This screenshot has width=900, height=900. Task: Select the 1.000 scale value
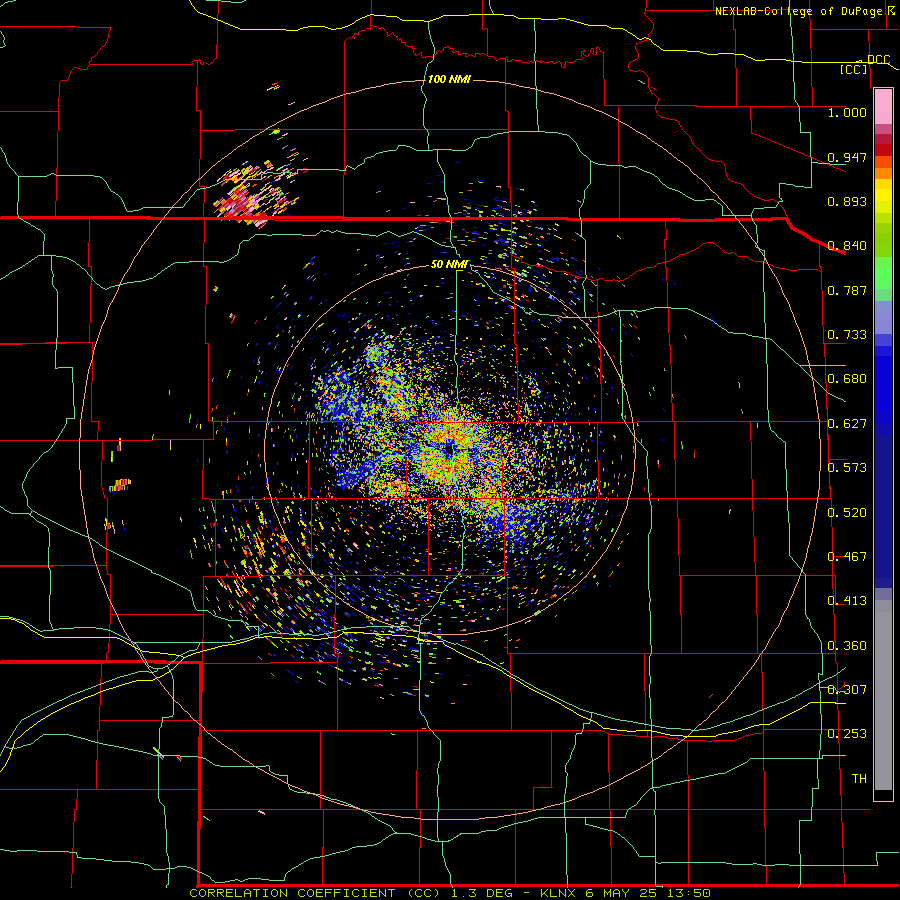(847, 112)
